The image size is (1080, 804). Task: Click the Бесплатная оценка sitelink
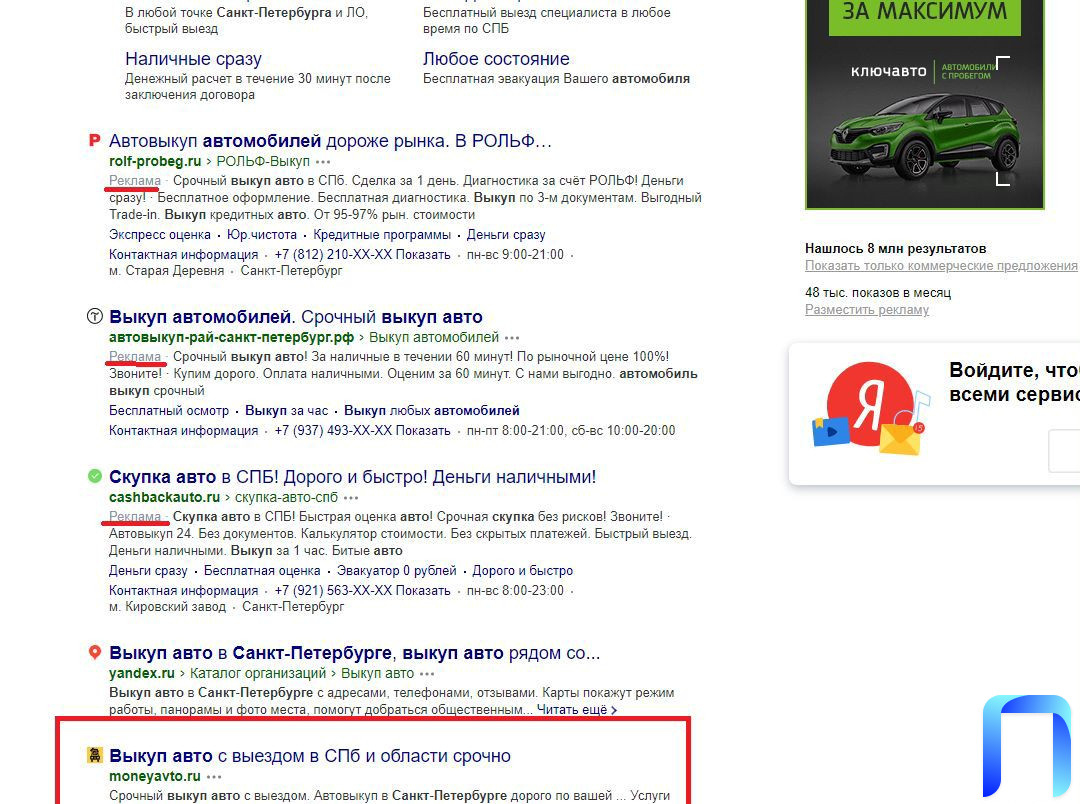pyautogui.click(x=262, y=571)
